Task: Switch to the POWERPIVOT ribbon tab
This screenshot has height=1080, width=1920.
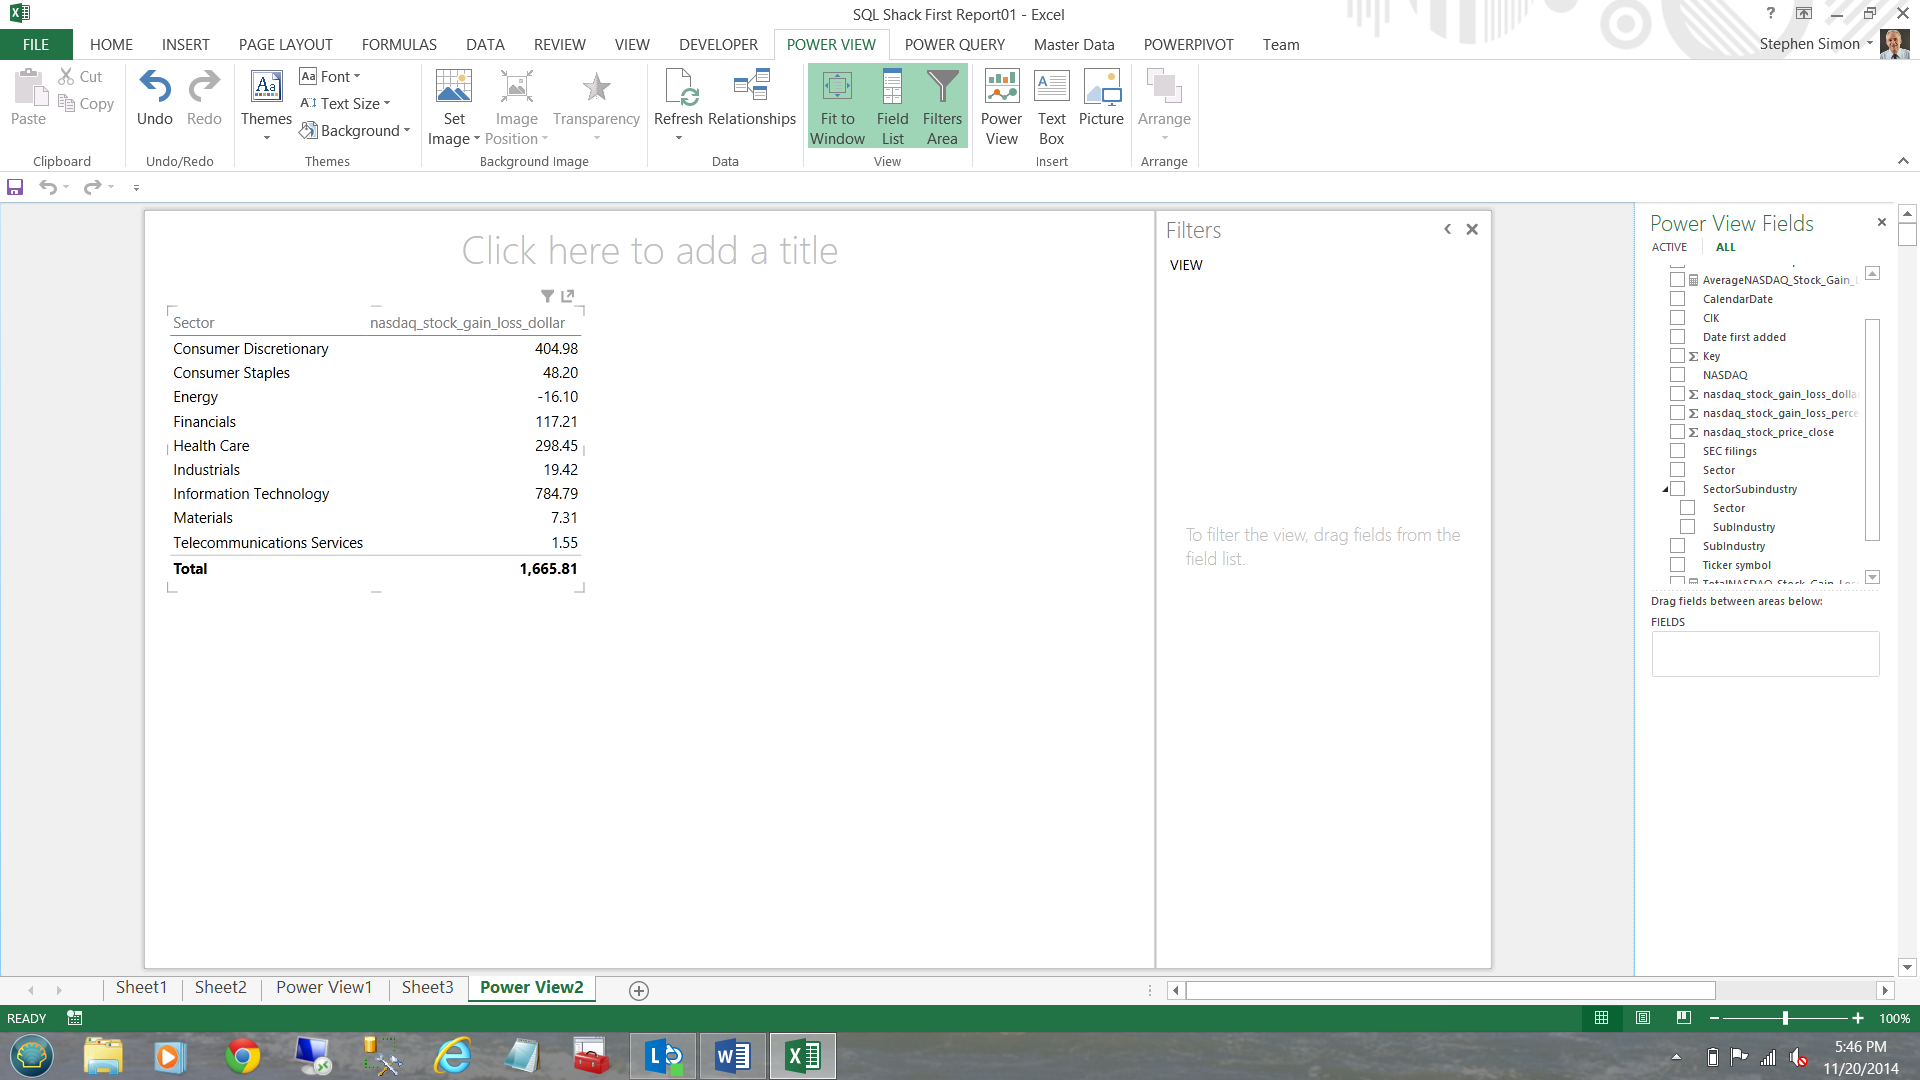Action: point(1188,45)
